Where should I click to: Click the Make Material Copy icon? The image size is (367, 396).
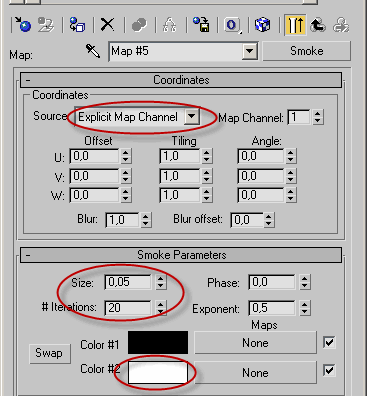pyautogui.click(x=139, y=25)
